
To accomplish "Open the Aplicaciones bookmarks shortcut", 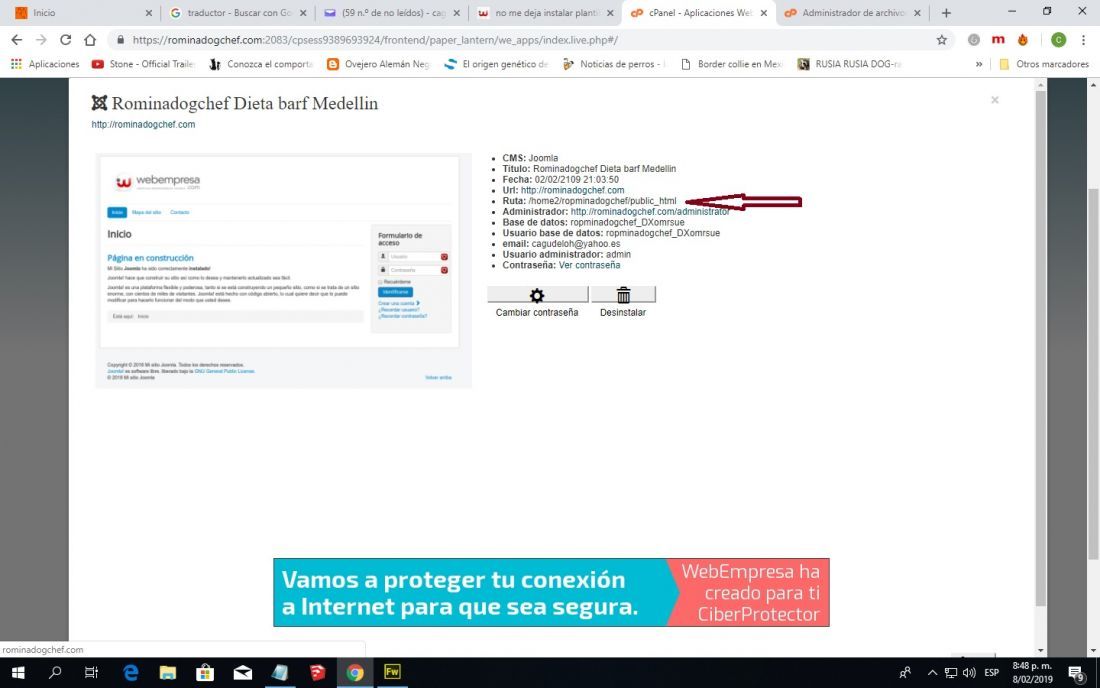I will 45,64.
